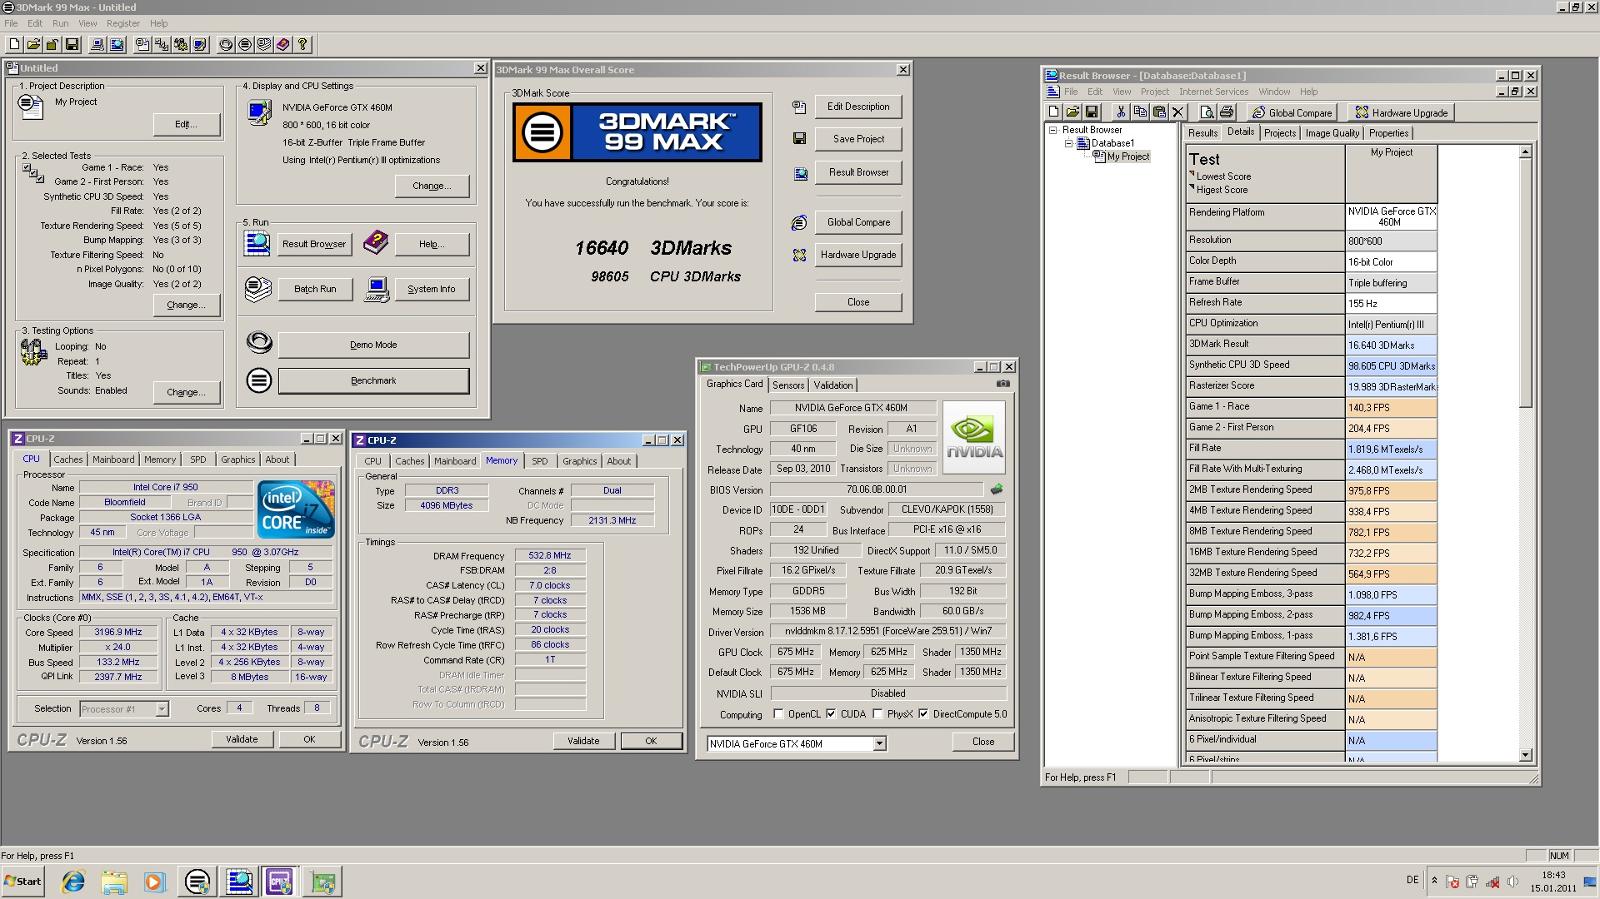Click the GPU-Z screenshot camera icon
1600x899 pixels.
point(1003,384)
